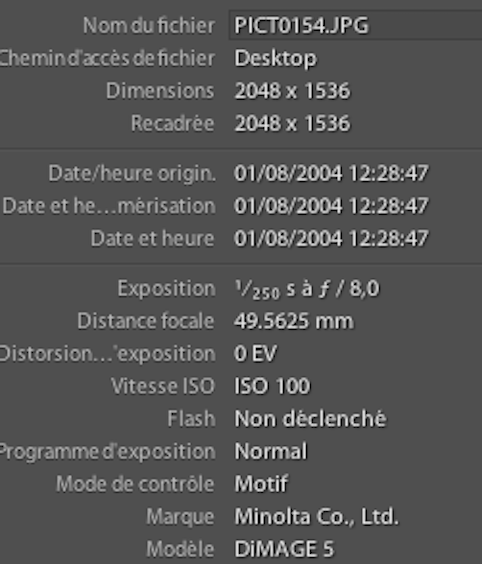Click the digitization date and time value
This screenshot has width=482, height=564.
pyautogui.click(x=331, y=206)
